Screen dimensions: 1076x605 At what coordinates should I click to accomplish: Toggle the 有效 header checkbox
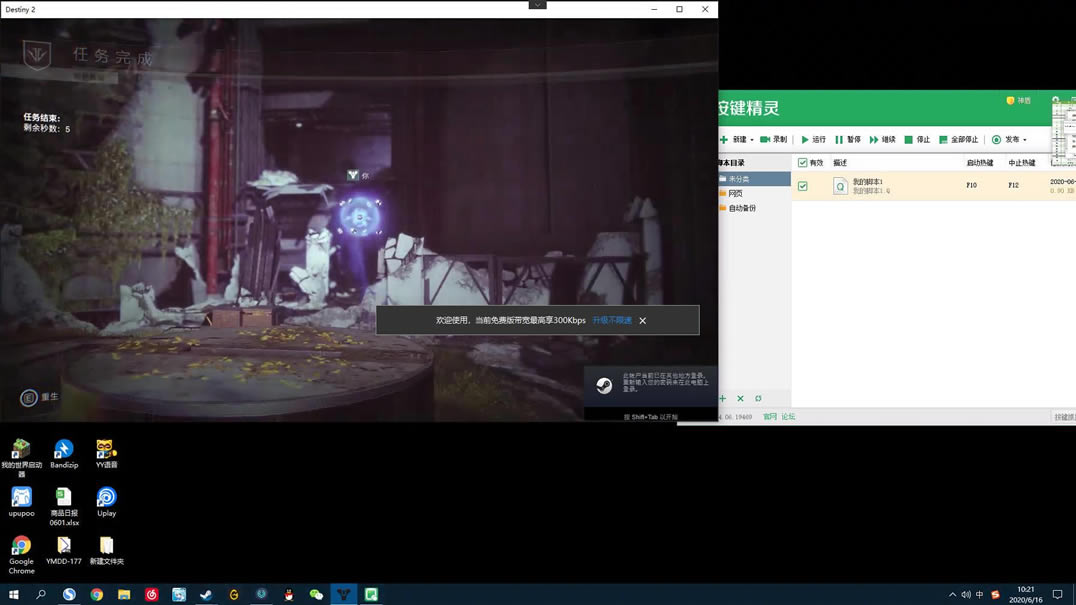pyautogui.click(x=803, y=163)
